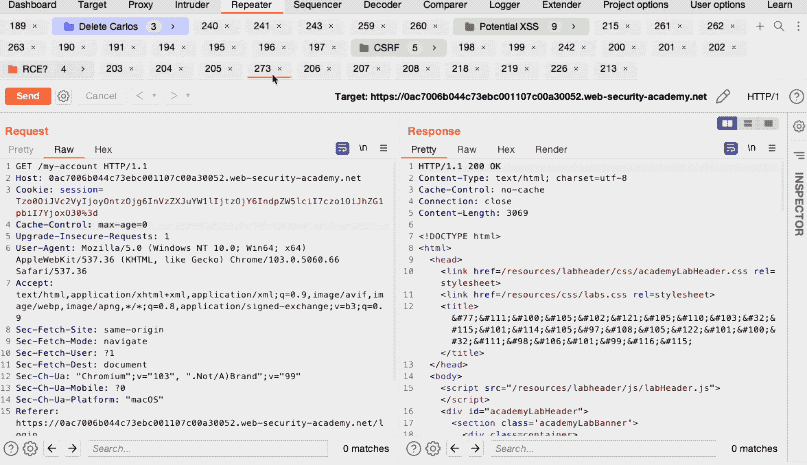
Task: Expand the Delete Carlos tab group
Action: point(172,26)
